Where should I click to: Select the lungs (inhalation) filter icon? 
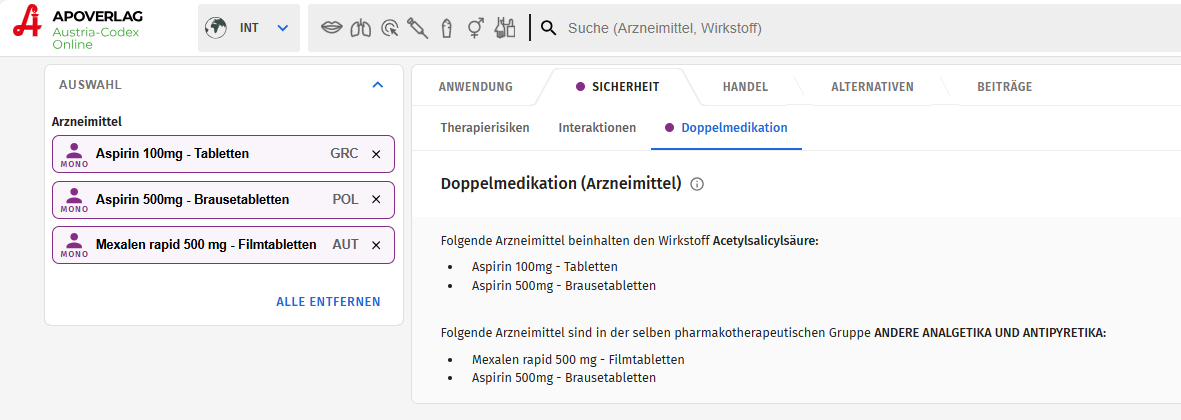[x=362, y=29]
